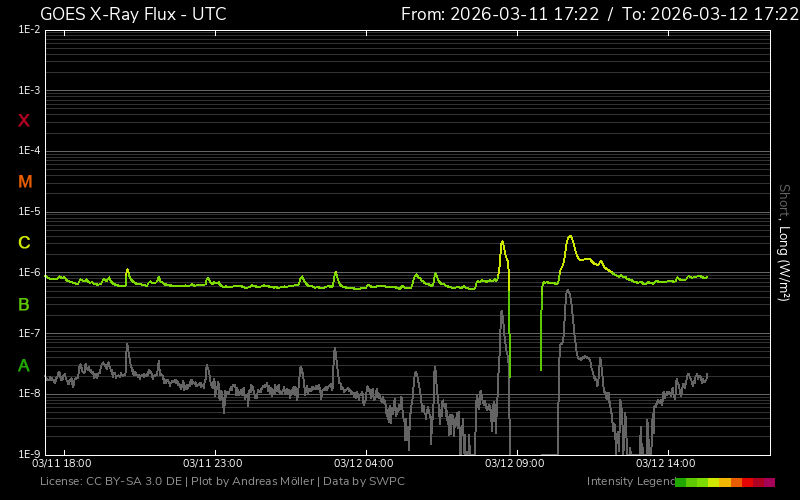Click the bright red intensity legend swatch

point(747,482)
